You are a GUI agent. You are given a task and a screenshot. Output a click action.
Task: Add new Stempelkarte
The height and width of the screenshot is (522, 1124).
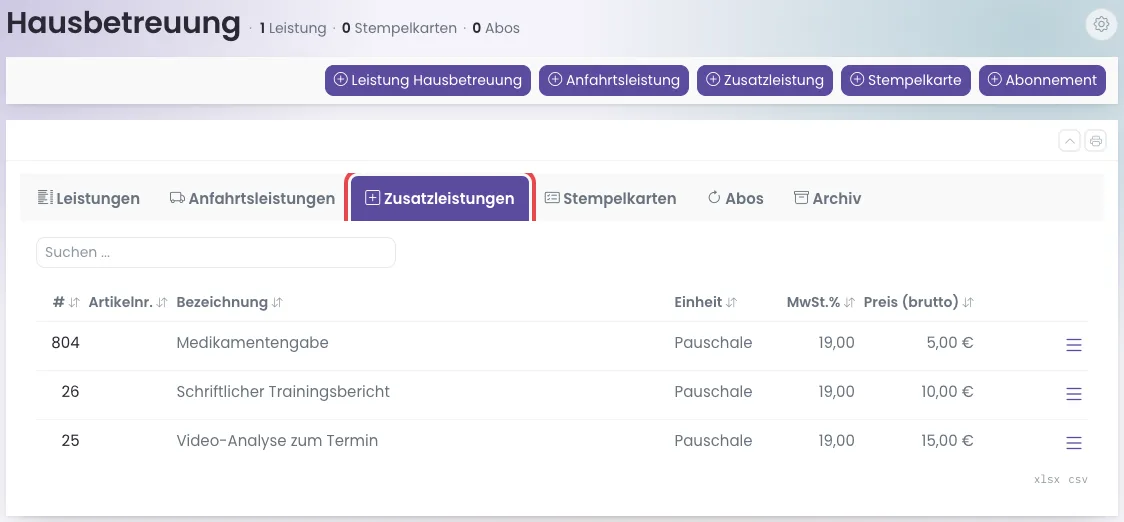[906, 80]
